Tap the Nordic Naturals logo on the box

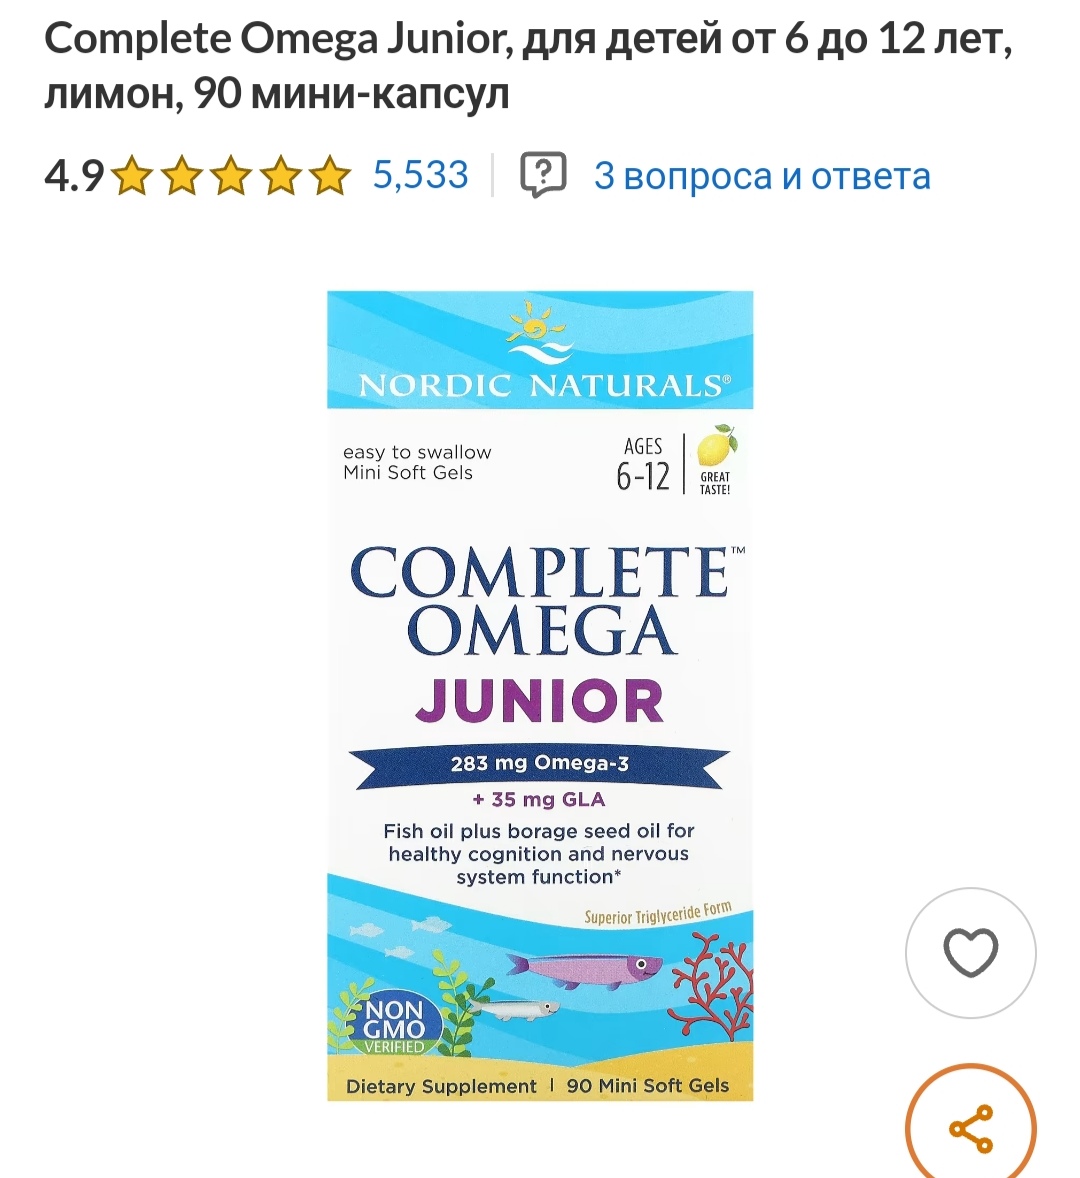pyautogui.click(x=540, y=350)
